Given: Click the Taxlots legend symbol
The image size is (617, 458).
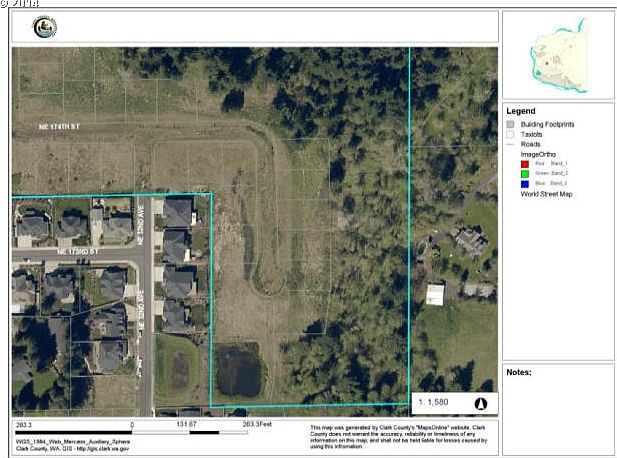Looking at the screenshot, I should 510,134.
